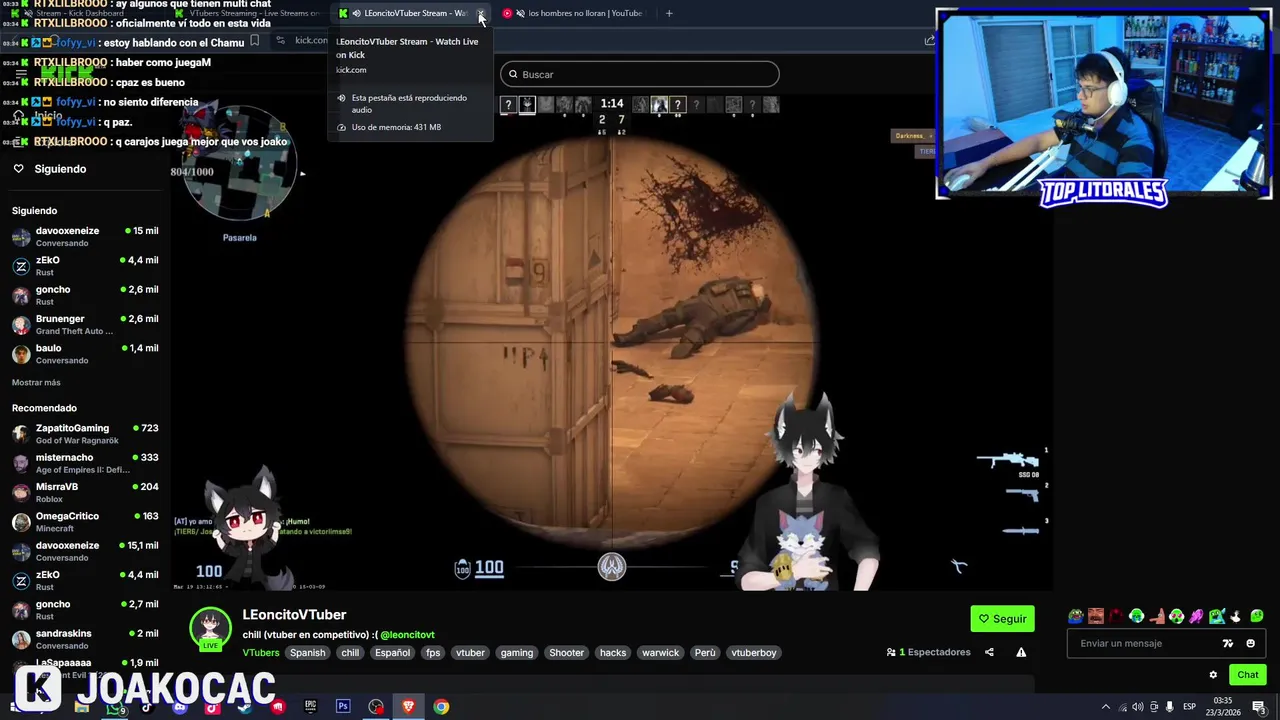Insert the green slime emote at row end
Viewport: 1280px width, 720px height.
coord(1257,616)
